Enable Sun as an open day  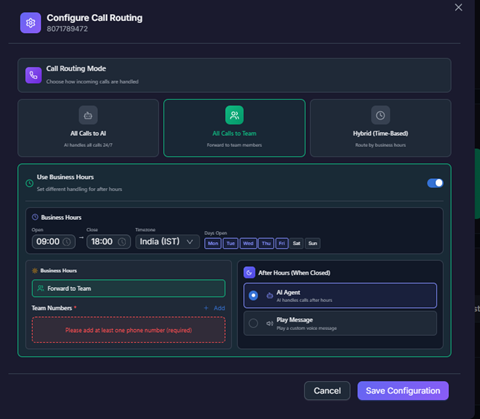point(313,243)
